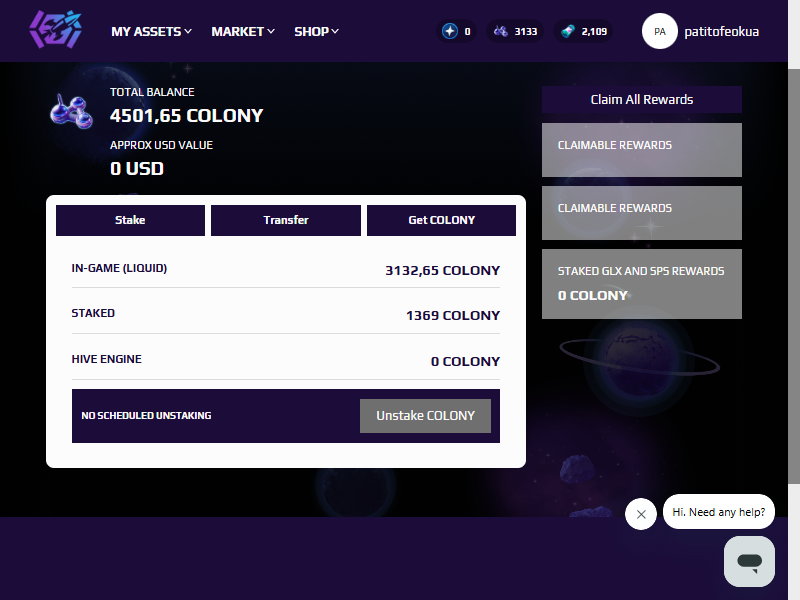This screenshot has height=600, width=800.
Task: Click the large COLONY token image
Action: [71, 111]
